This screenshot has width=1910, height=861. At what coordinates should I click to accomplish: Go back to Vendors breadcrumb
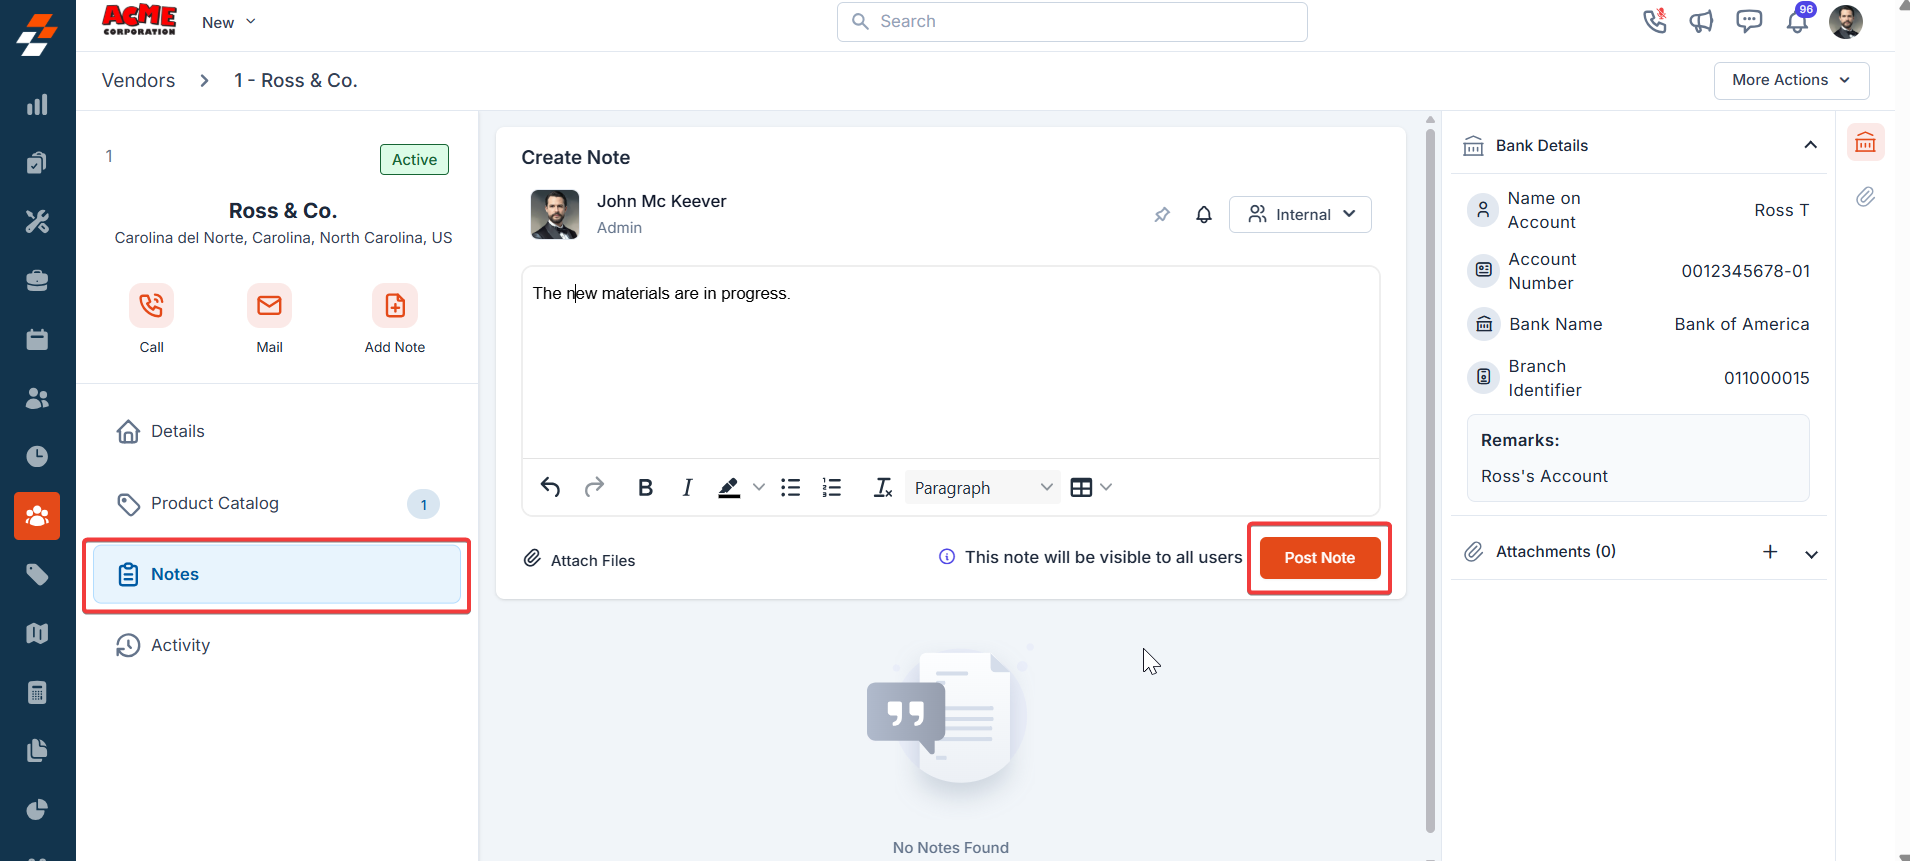coord(138,80)
